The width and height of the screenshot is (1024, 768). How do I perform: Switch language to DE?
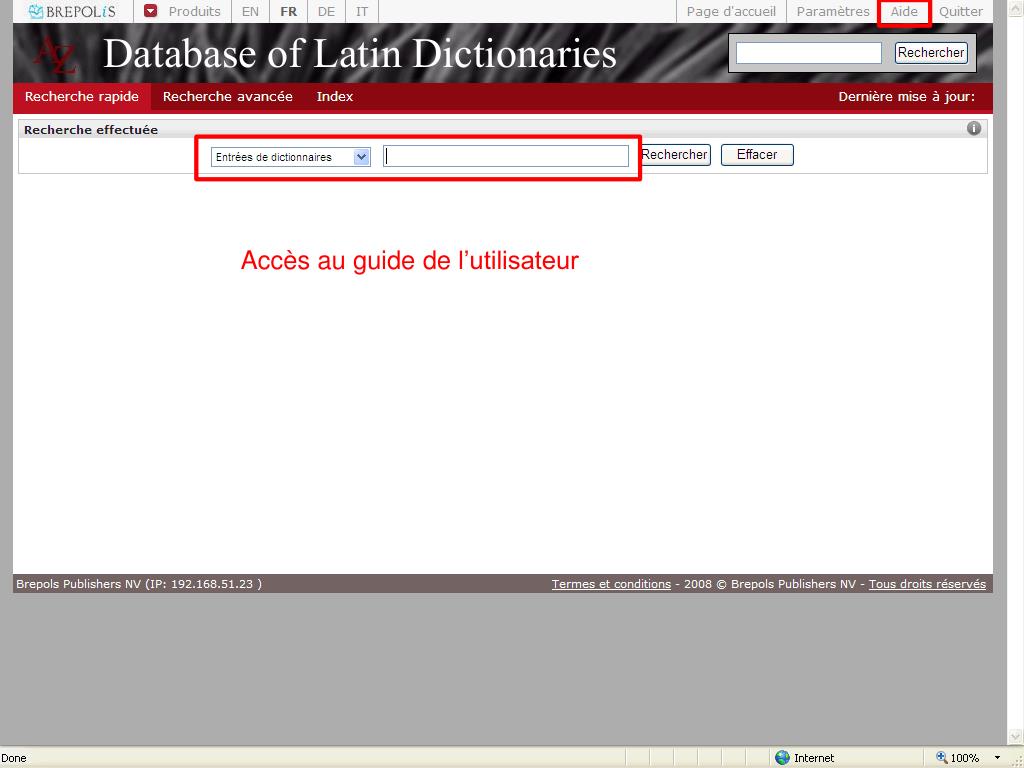pos(326,11)
